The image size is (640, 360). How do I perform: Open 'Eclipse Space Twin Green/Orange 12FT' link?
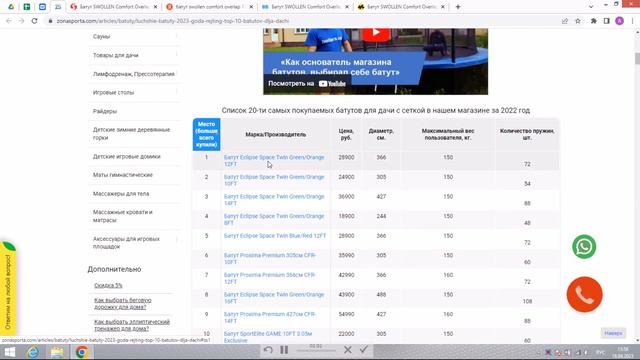click(x=274, y=160)
